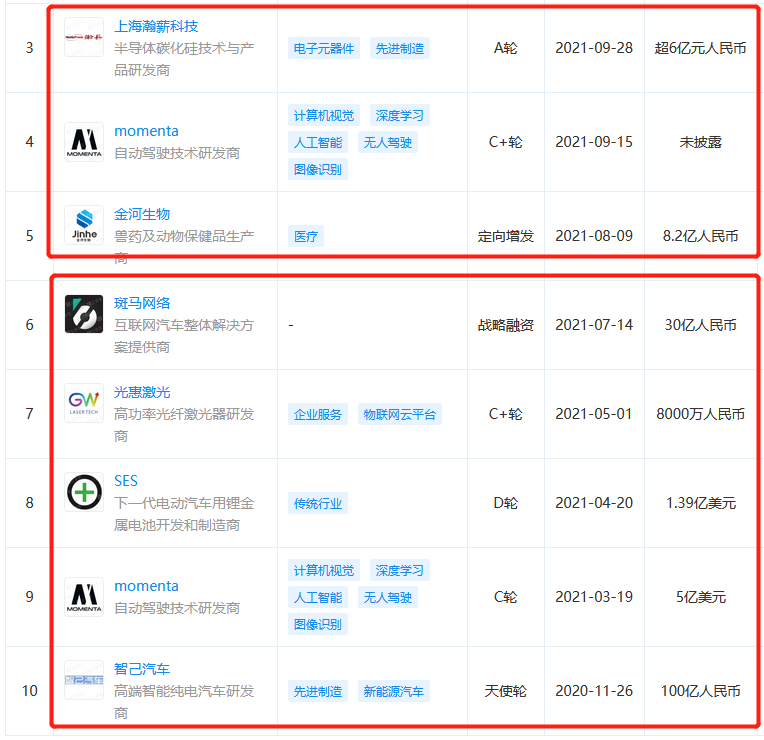This screenshot has width=764, height=740.
Task: Select the 新能源汽车 tag
Action: coord(394,691)
